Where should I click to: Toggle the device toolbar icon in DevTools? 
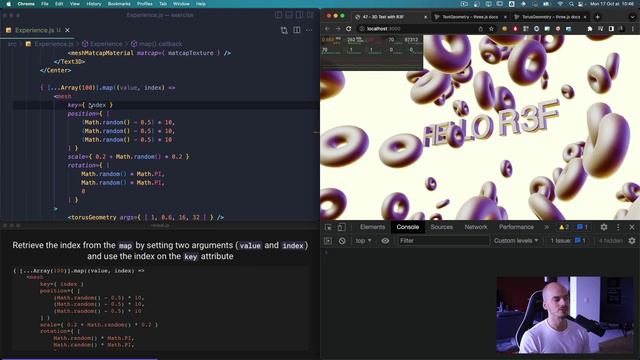[341, 227]
